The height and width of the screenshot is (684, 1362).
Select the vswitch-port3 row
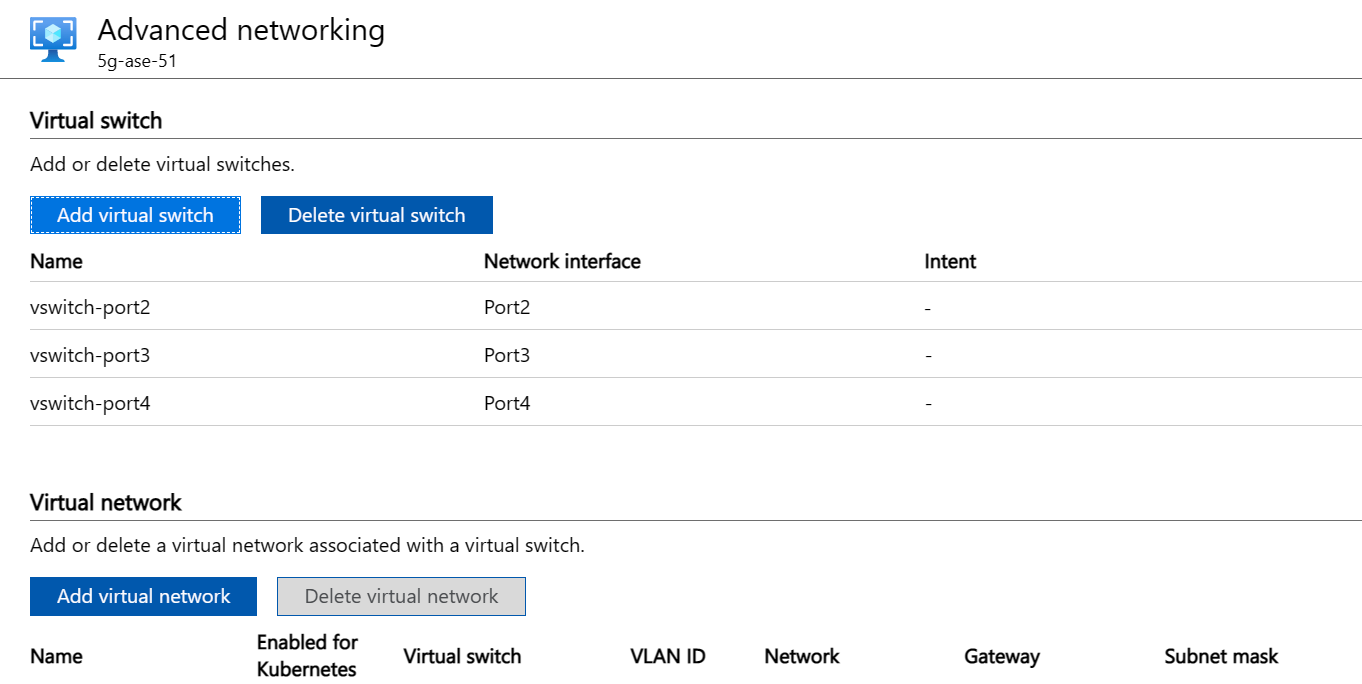pyautogui.click(x=91, y=355)
